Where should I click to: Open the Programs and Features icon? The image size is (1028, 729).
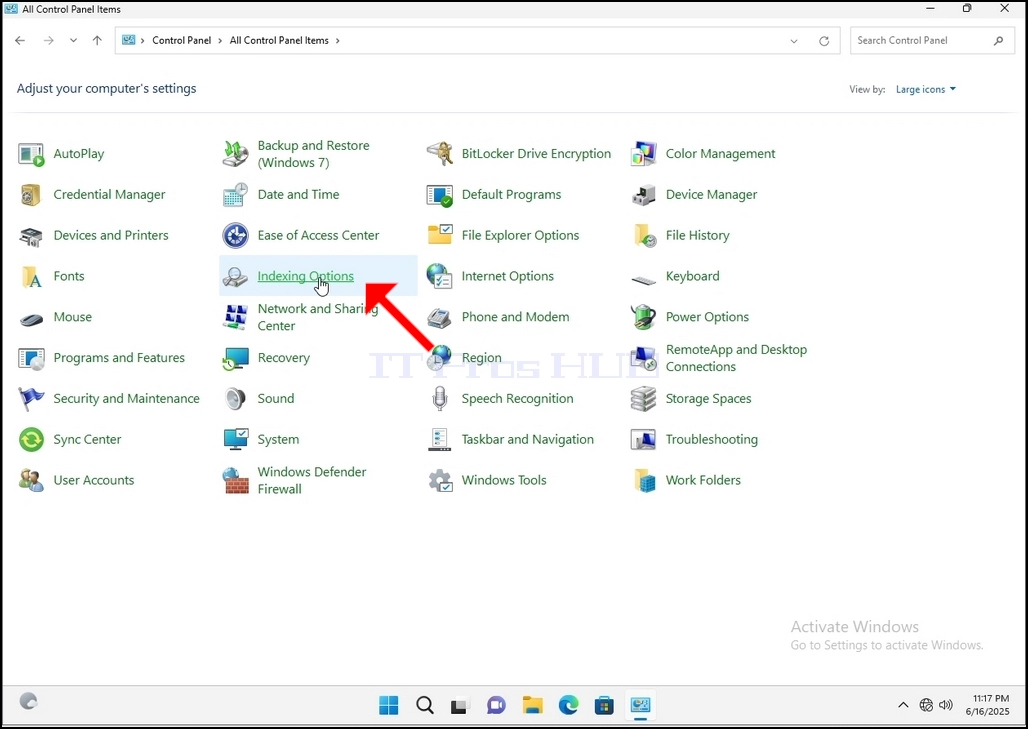coord(31,358)
